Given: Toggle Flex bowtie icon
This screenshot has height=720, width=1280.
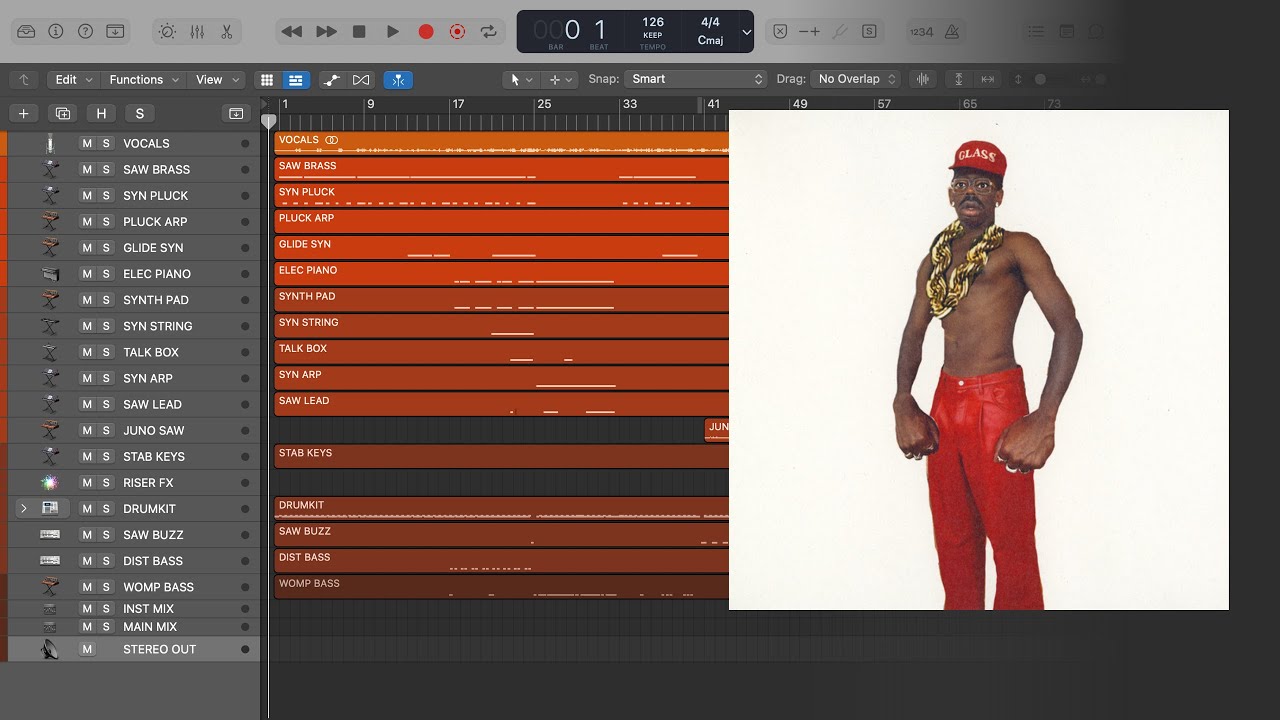Looking at the screenshot, I should [361, 80].
